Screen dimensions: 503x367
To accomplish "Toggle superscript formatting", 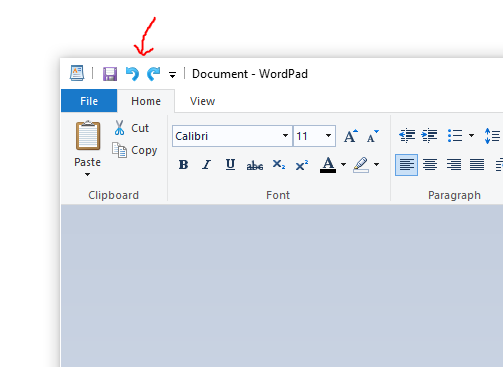I will pyautogui.click(x=302, y=165).
